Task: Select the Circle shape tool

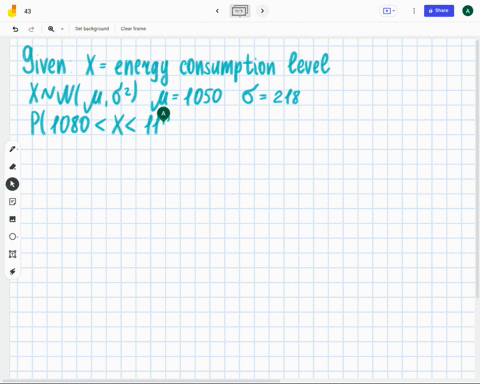Action: pos(12,237)
